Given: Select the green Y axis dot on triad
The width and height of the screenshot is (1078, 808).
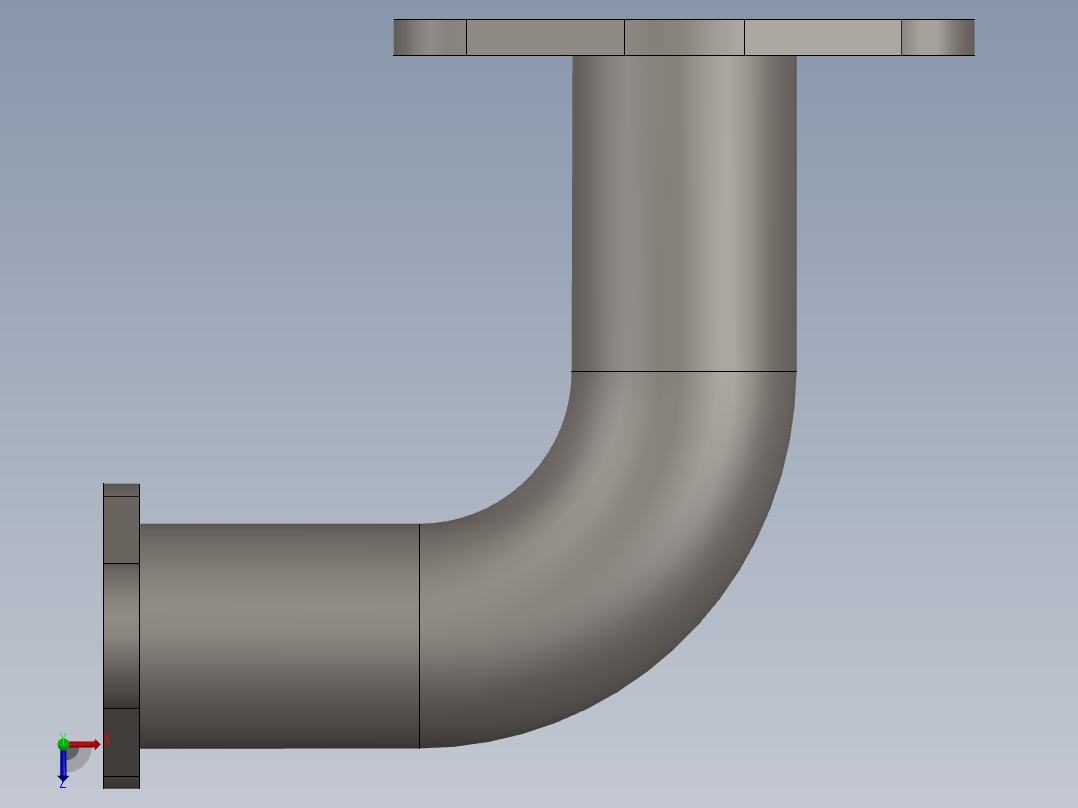Looking at the screenshot, I should pos(63,744).
